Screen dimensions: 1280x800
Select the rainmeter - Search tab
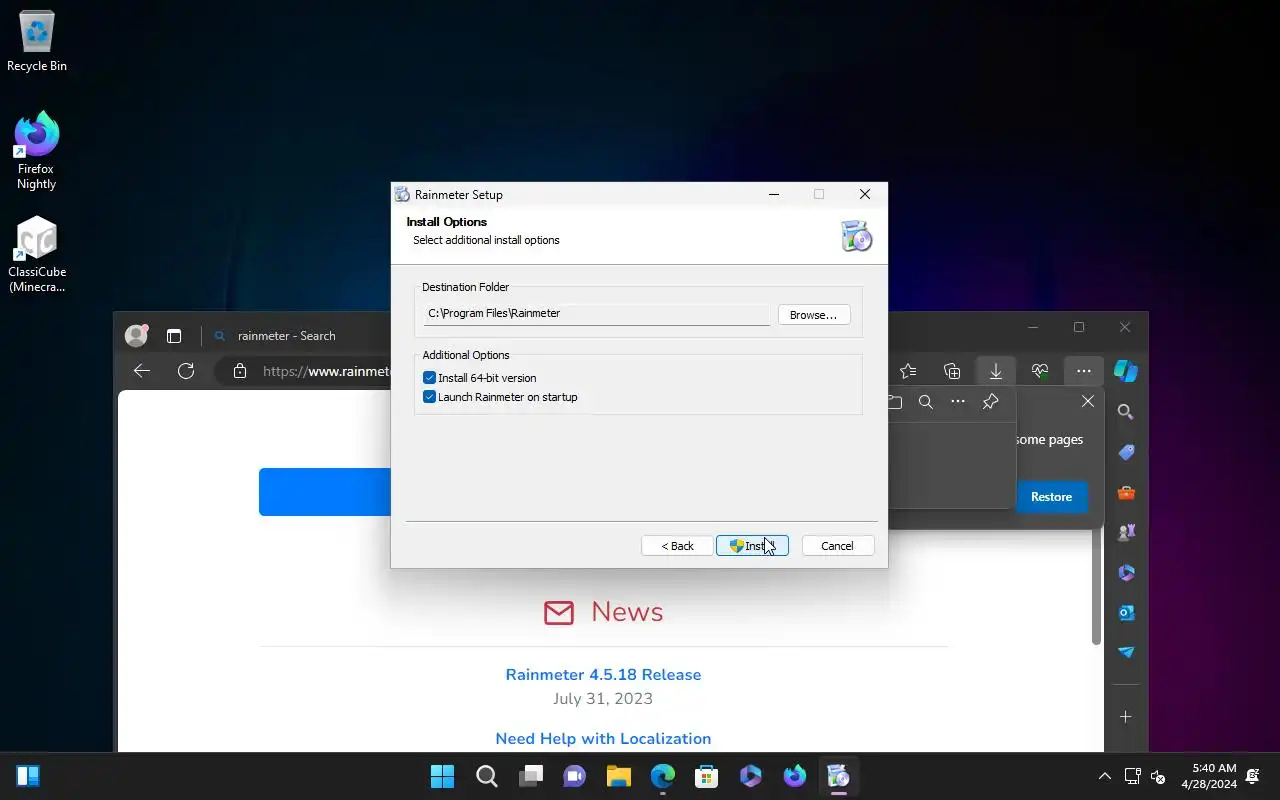[287, 336]
